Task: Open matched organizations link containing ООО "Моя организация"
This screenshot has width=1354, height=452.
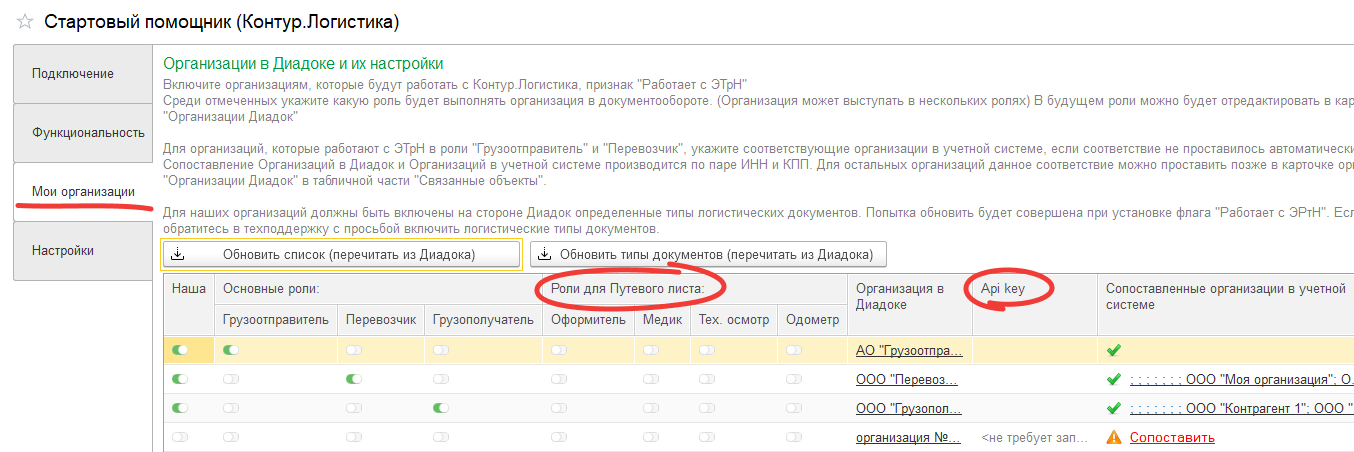Action: [x=1241, y=380]
